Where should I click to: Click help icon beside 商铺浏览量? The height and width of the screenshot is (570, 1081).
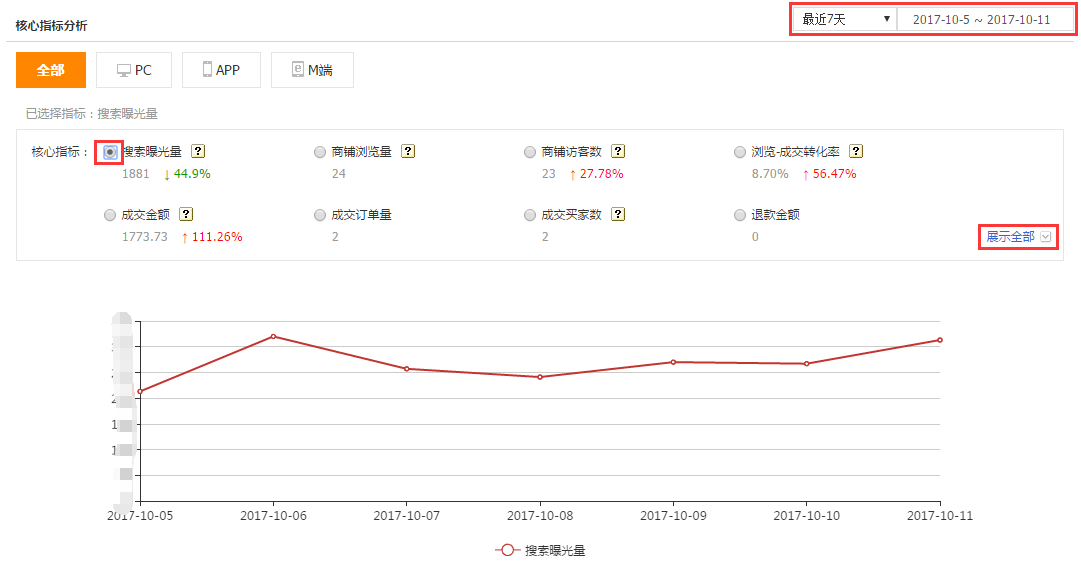[x=408, y=152]
